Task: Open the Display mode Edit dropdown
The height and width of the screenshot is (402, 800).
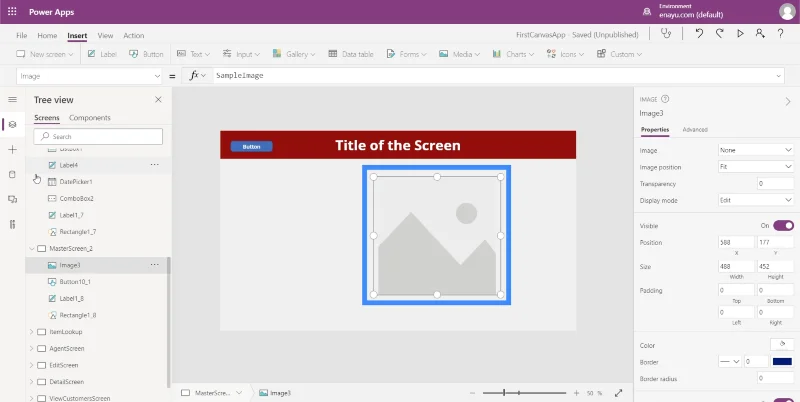Action: [756, 200]
